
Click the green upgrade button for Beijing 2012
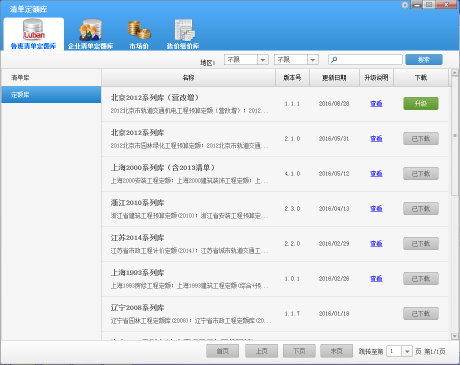click(421, 104)
